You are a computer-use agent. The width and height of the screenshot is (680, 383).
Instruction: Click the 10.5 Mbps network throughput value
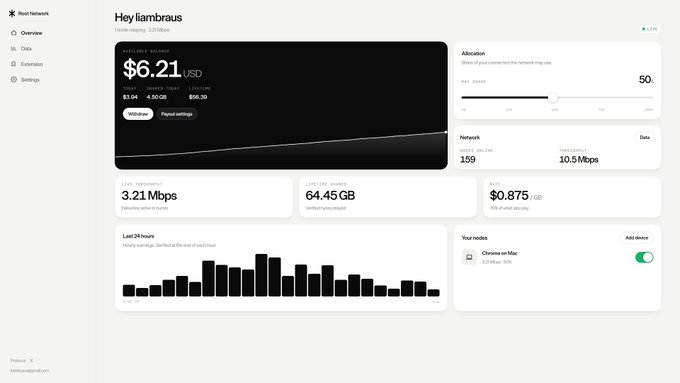579,160
